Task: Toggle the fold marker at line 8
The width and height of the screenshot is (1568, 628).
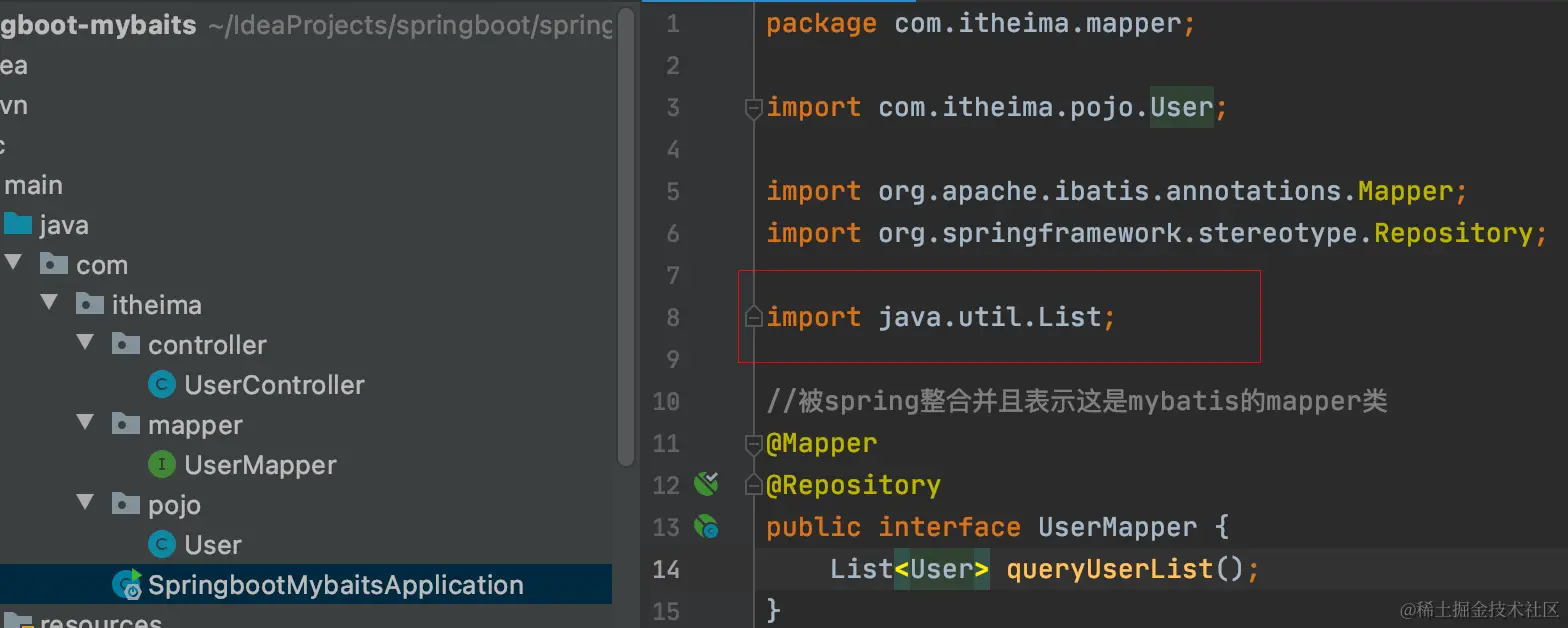Action: click(755, 318)
